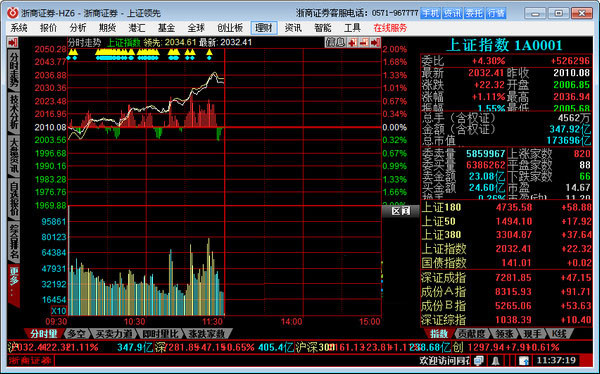Viewport: 600px width, 374px height.
Task: Click the 手机 button in the title bar
Action: pyautogui.click(x=430, y=13)
